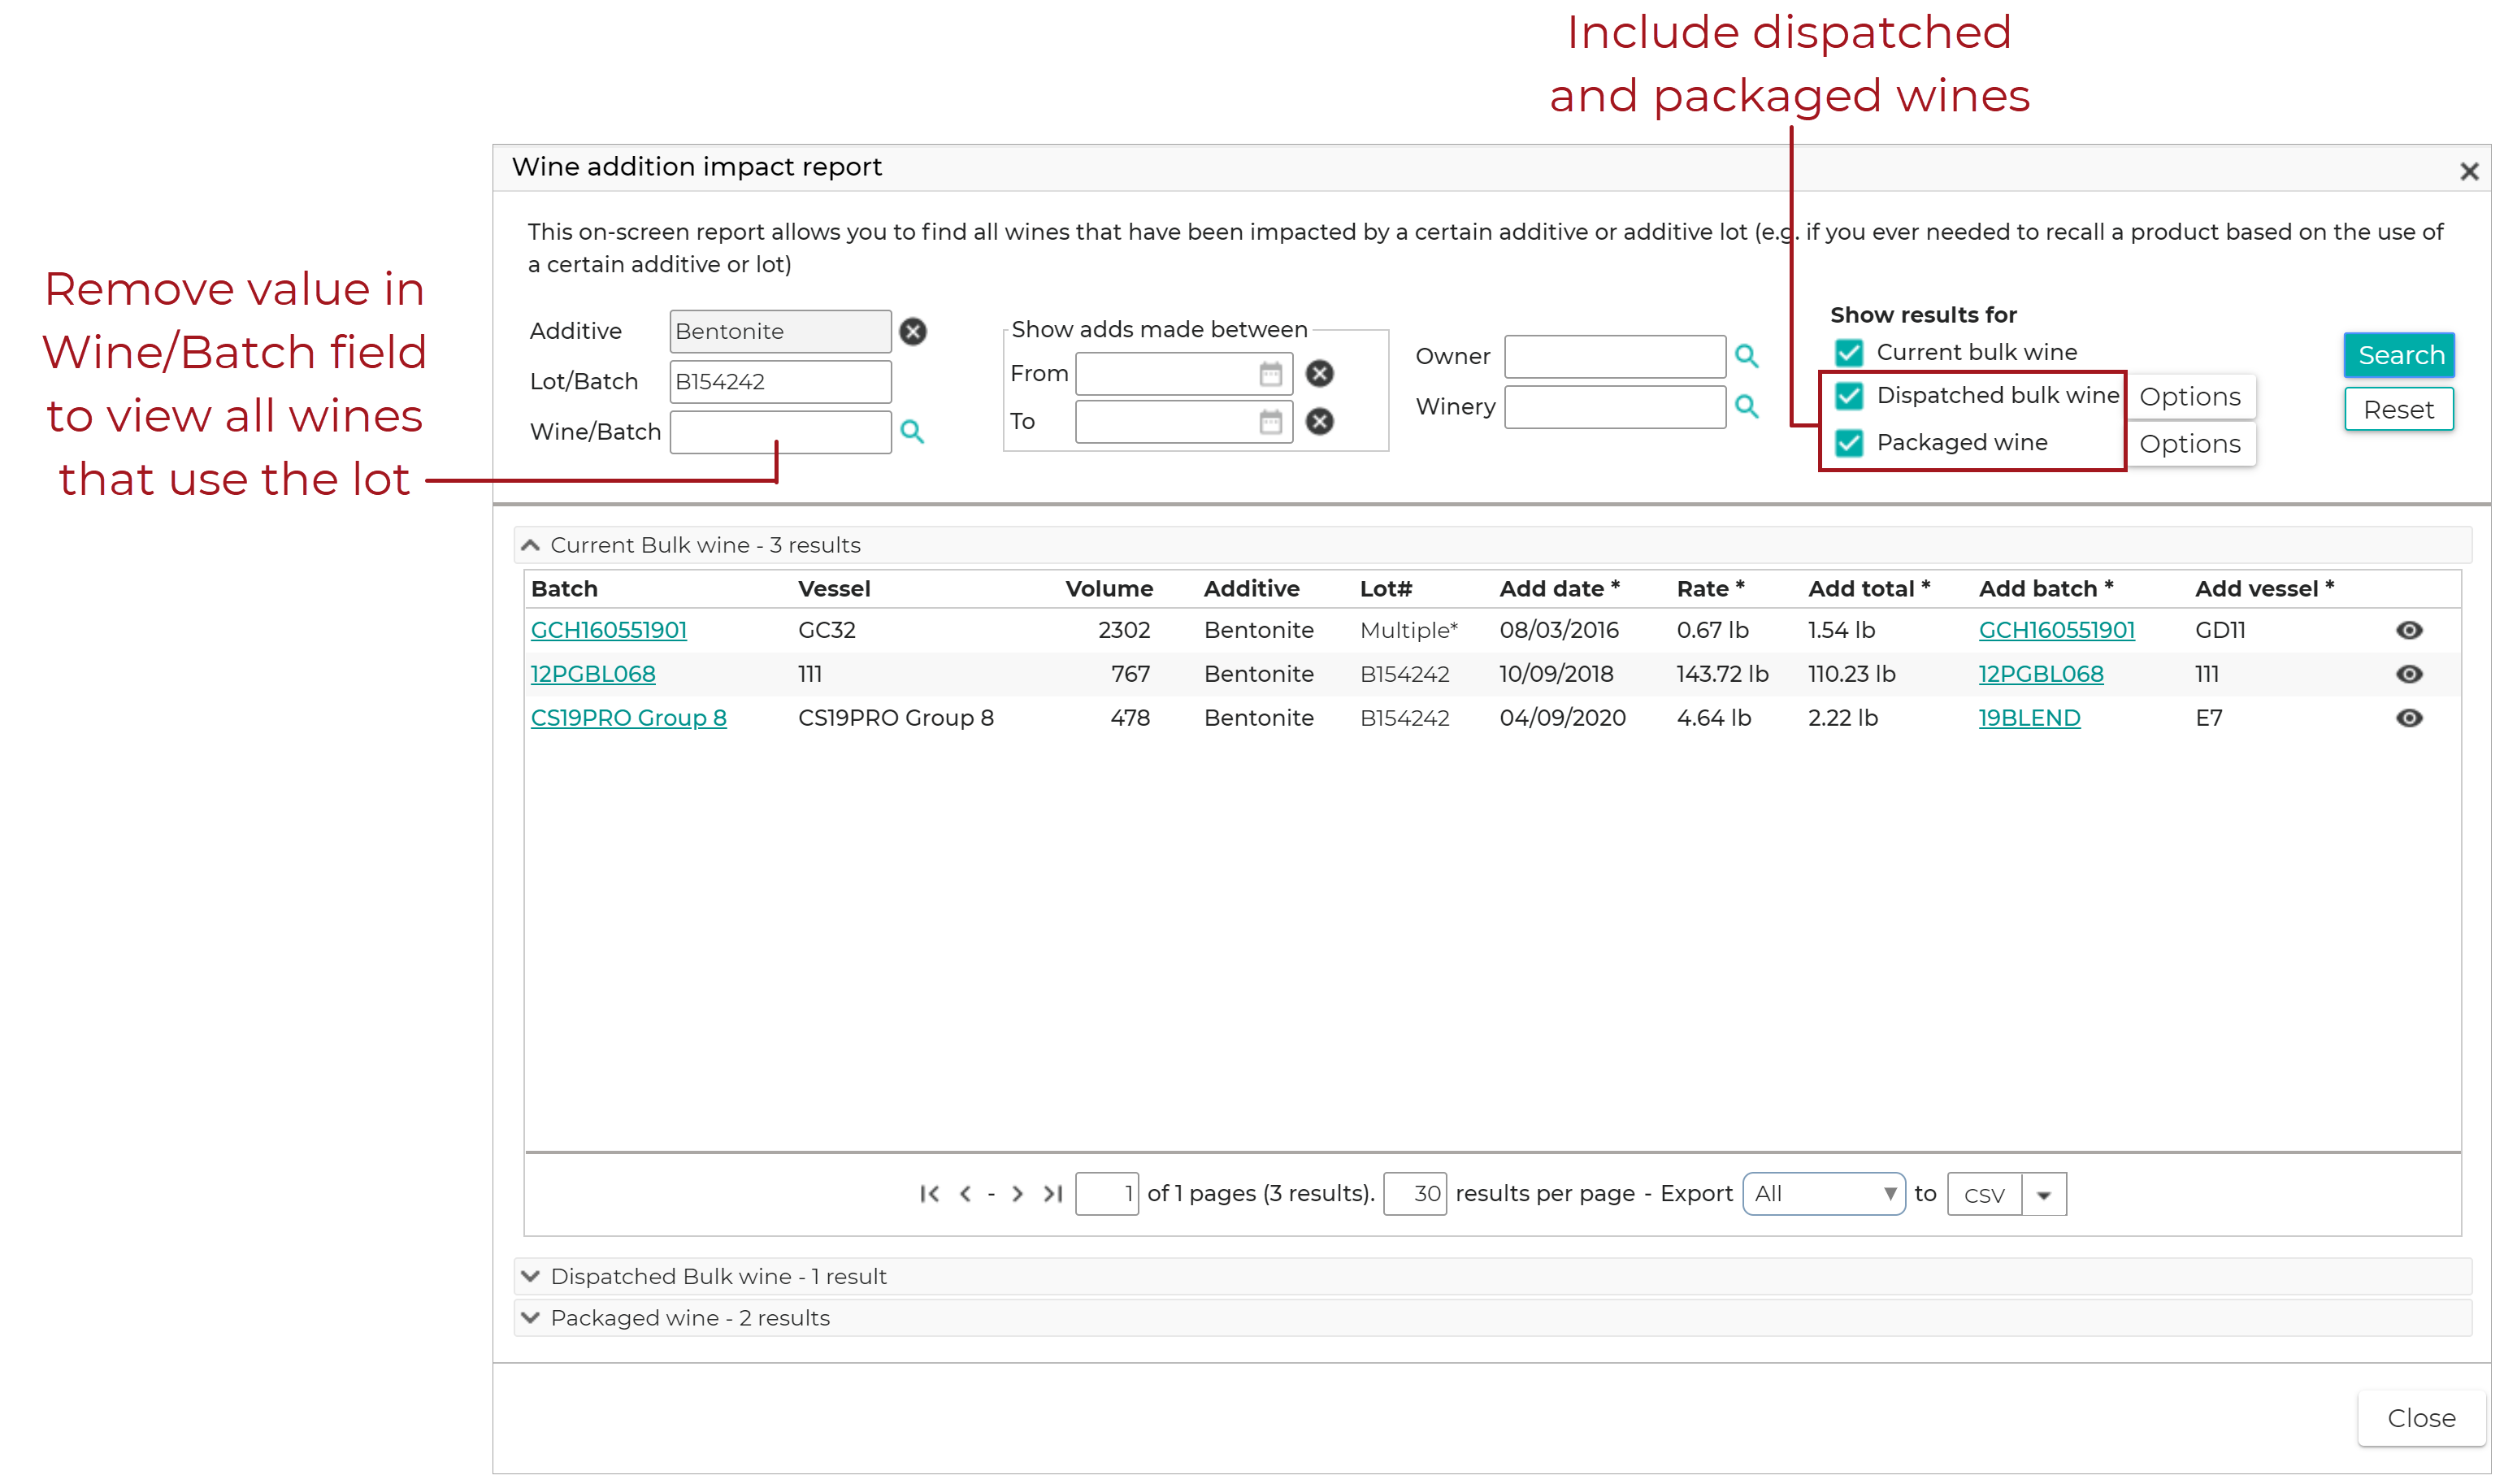
Task: Click Lot# column header
Action: coord(1386,589)
